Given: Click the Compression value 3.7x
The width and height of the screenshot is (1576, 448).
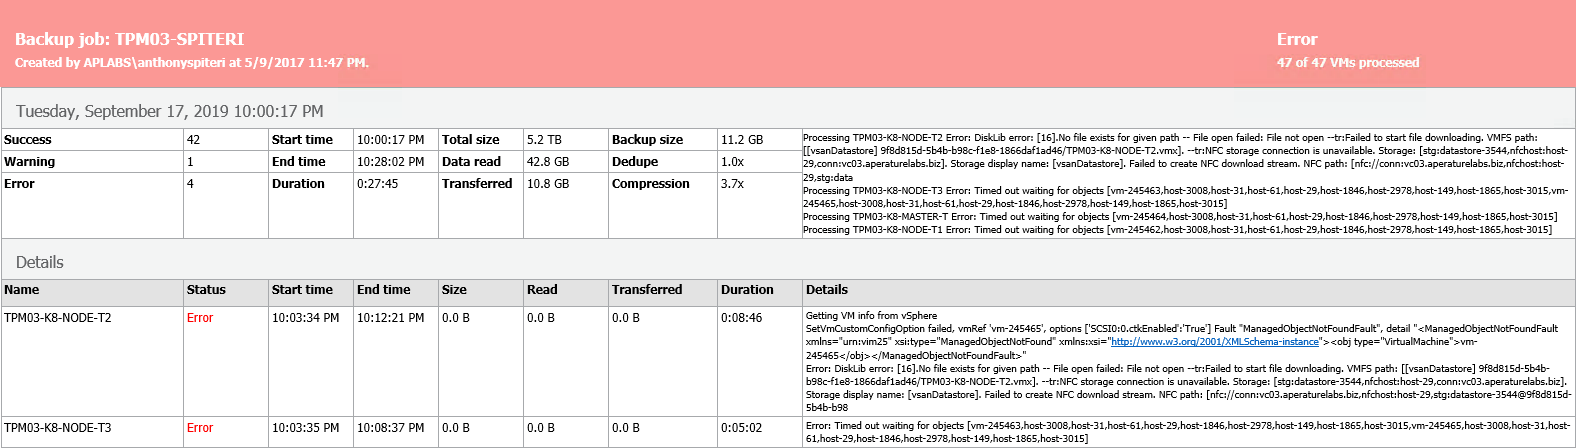Looking at the screenshot, I should coord(732,184).
